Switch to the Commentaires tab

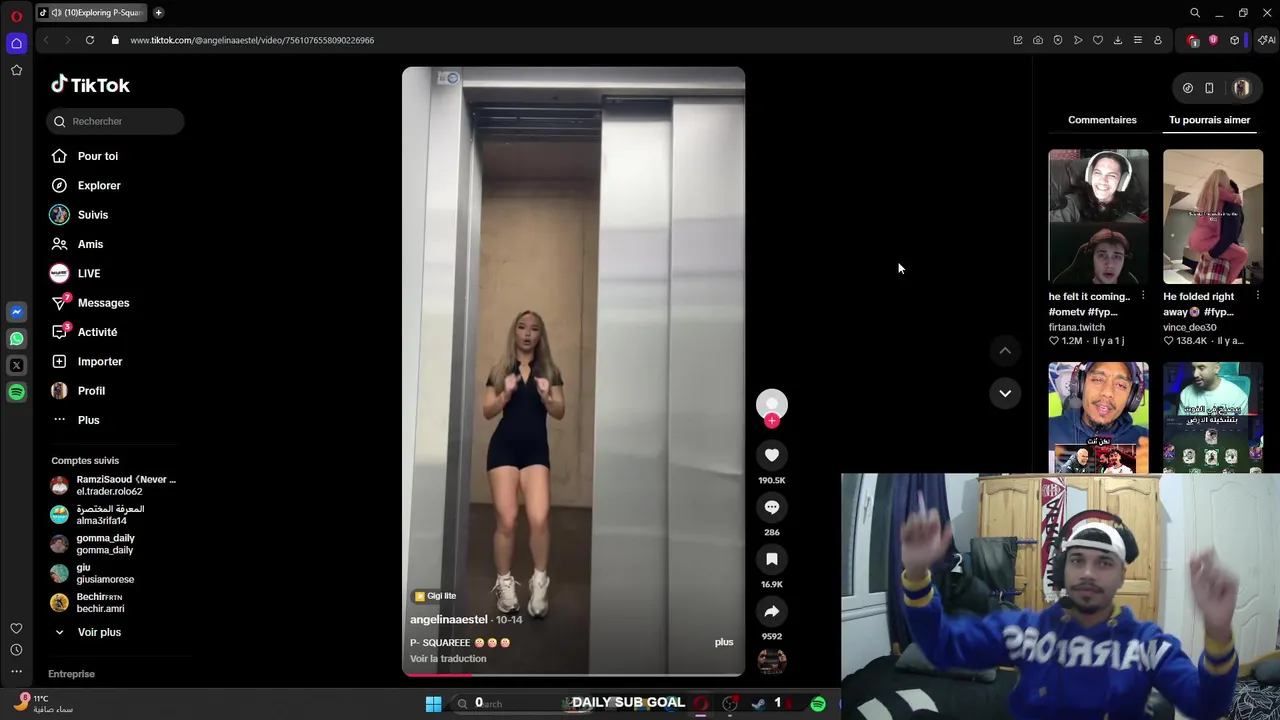tap(1102, 120)
